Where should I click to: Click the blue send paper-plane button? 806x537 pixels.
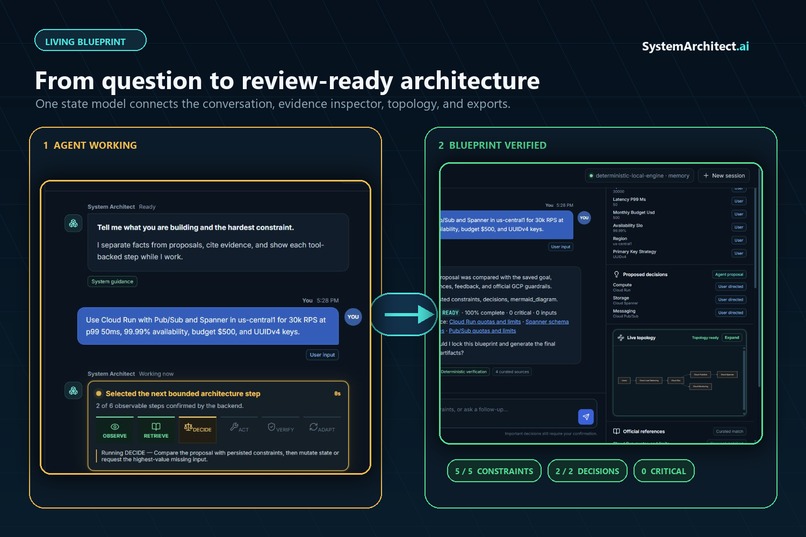[585, 417]
